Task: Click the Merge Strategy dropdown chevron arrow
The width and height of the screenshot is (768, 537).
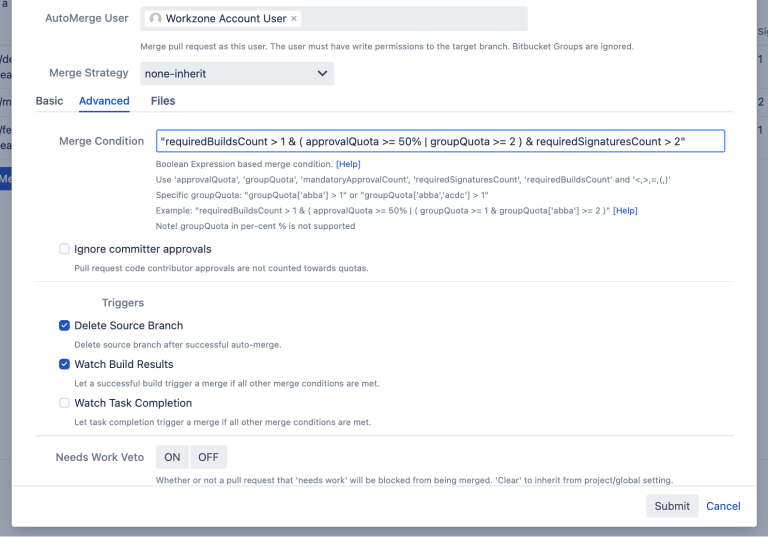Action: (x=321, y=73)
